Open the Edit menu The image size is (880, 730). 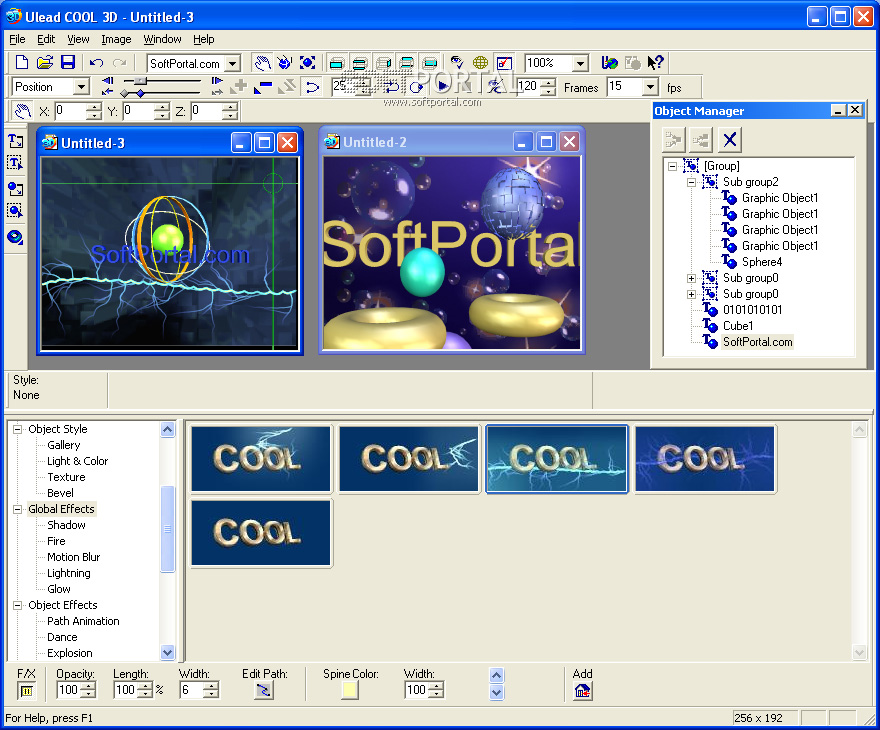coord(46,39)
